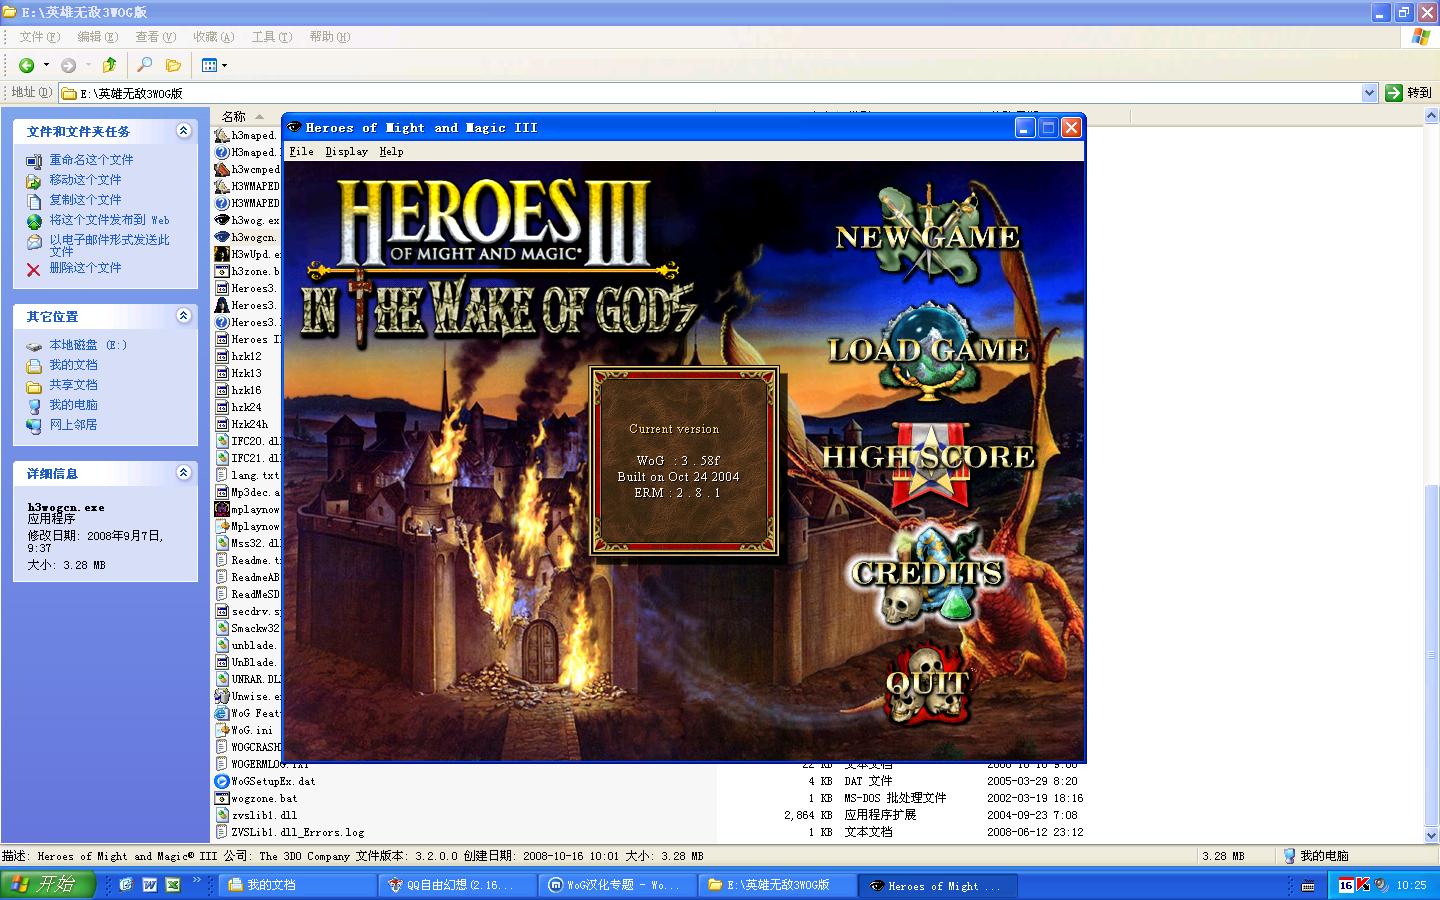1440x900 pixels.
Task: Select the WoGSetupEx.dat file icon
Action: [x=222, y=781]
